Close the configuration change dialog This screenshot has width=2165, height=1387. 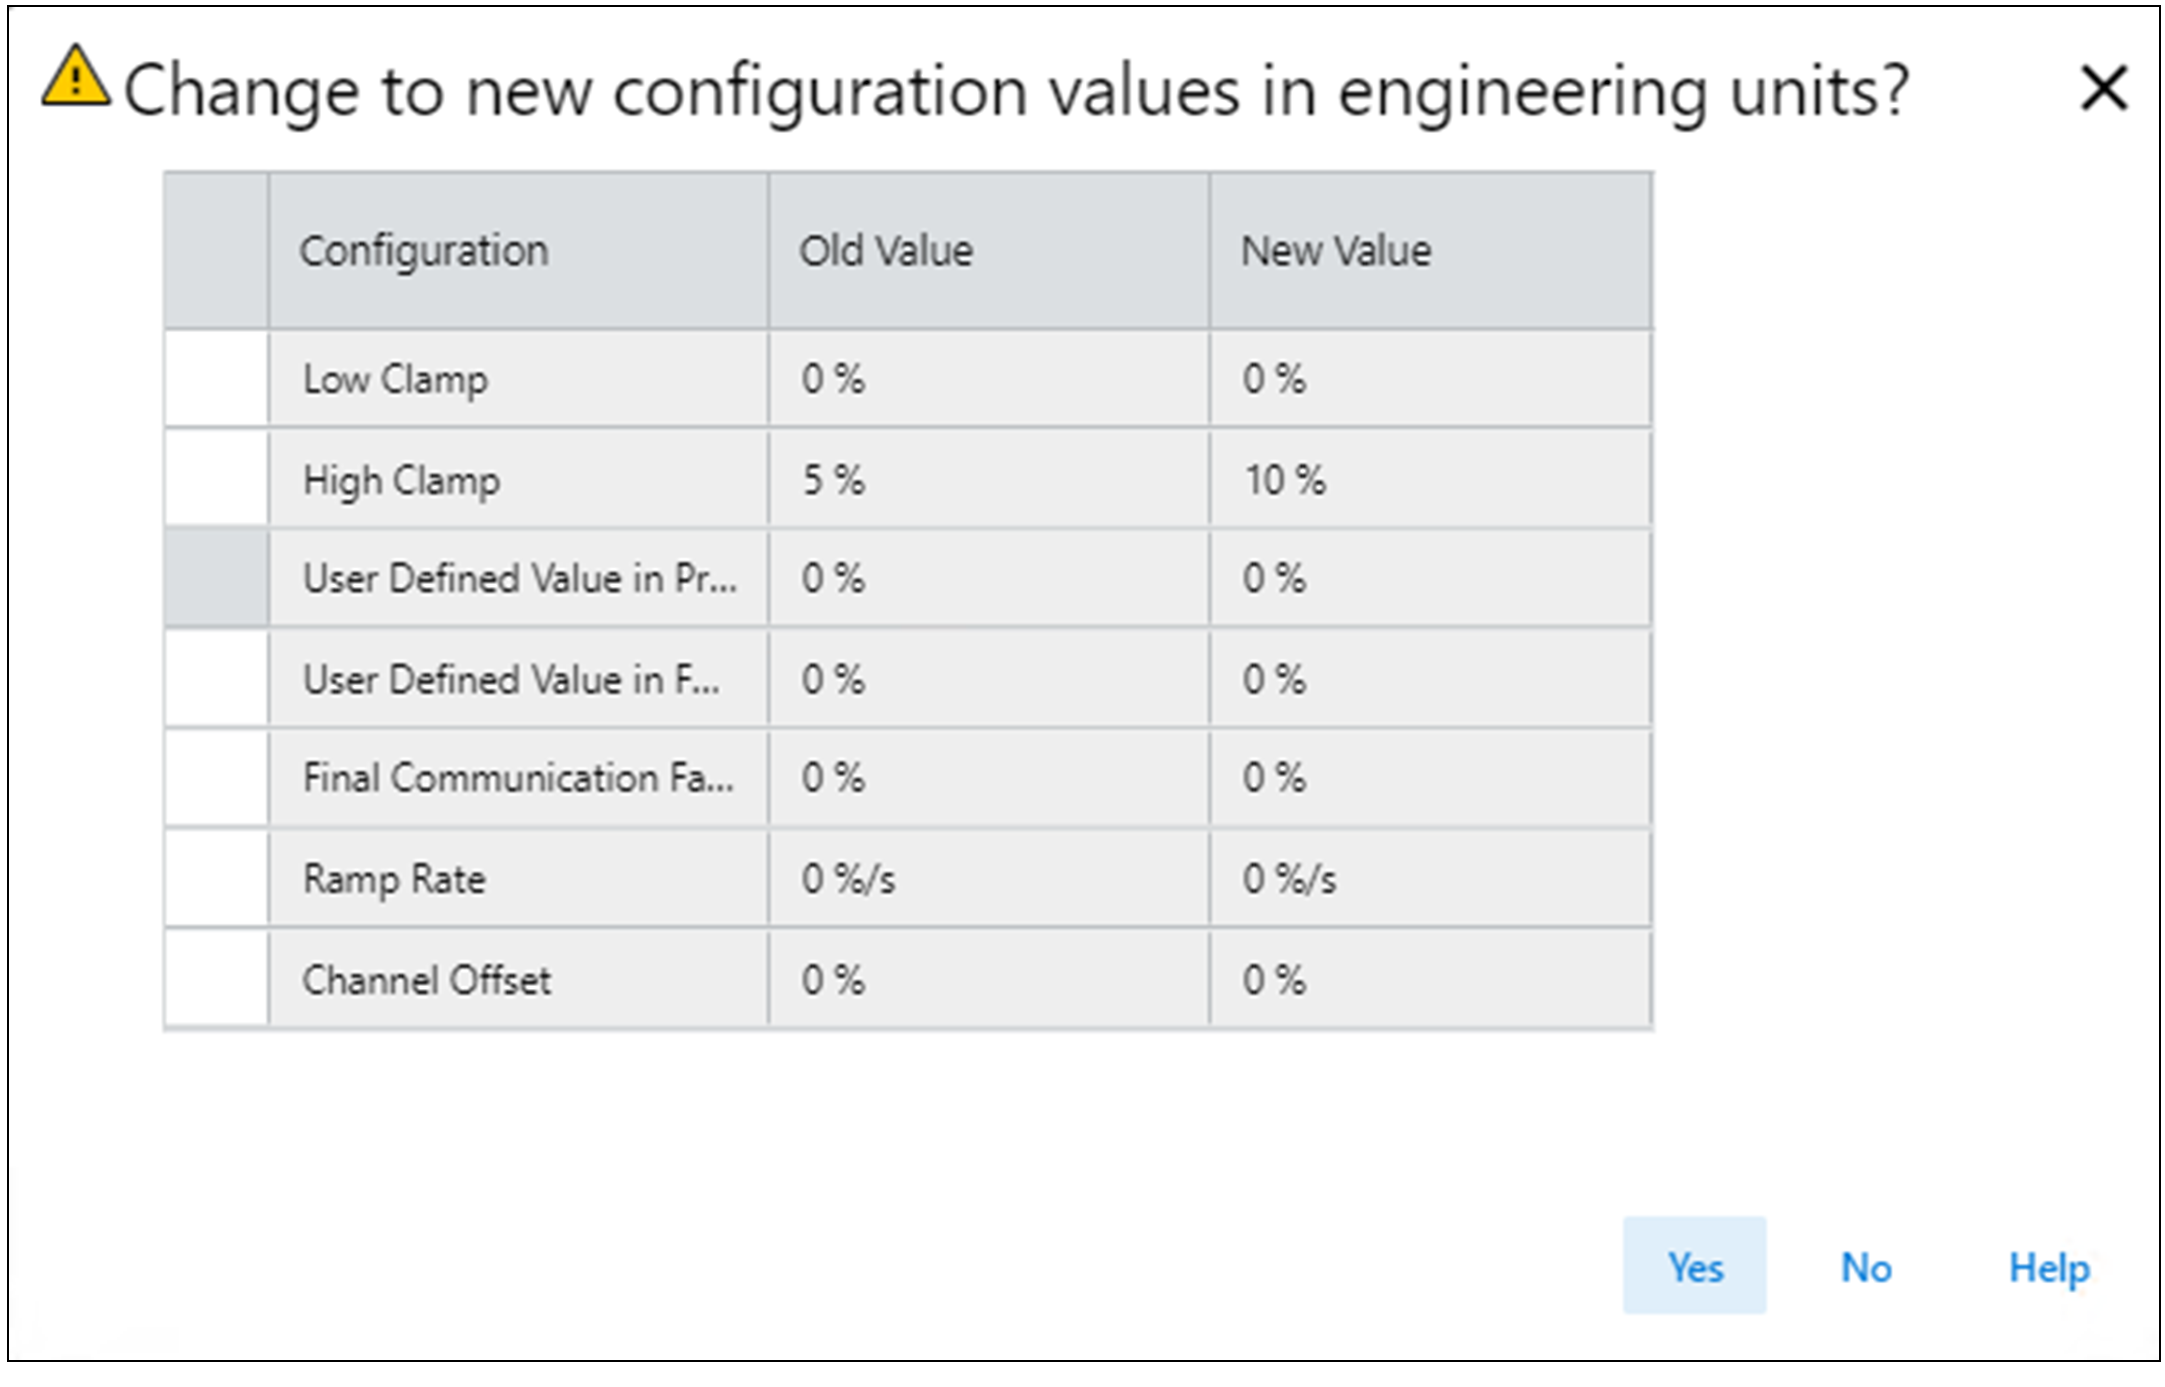(x=2103, y=88)
